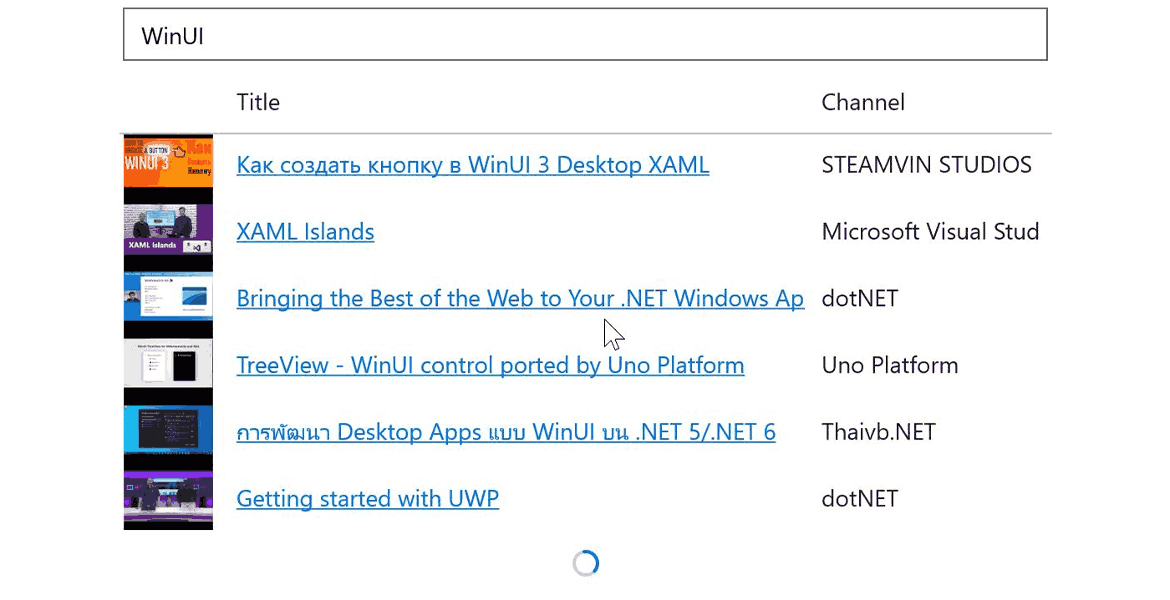
Task: Click the orange WinUI 3 button thumbnail
Action: click(168, 161)
